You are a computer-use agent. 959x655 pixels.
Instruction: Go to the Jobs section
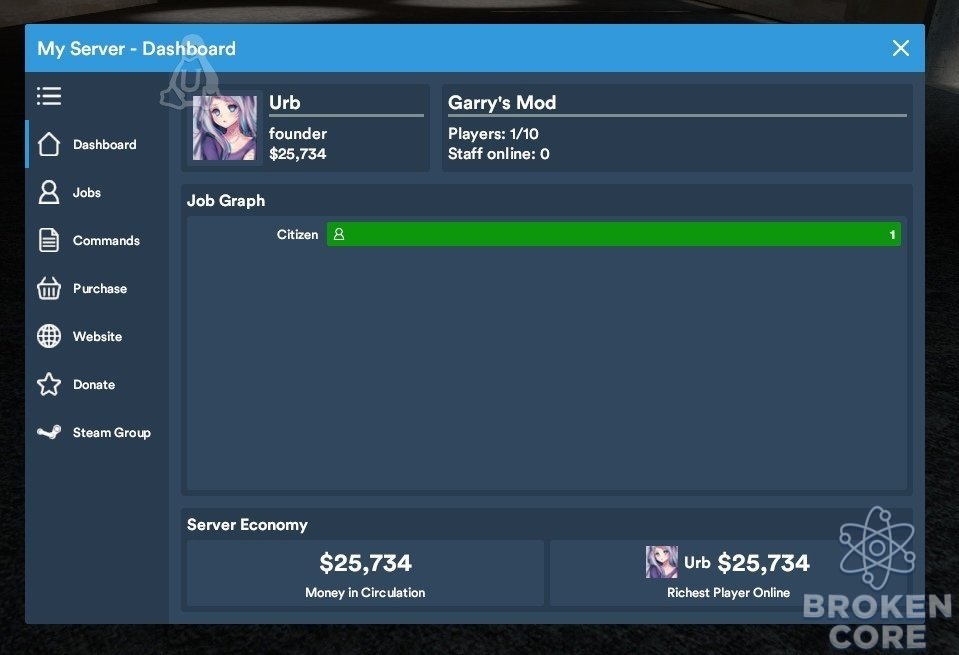pos(98,192)
